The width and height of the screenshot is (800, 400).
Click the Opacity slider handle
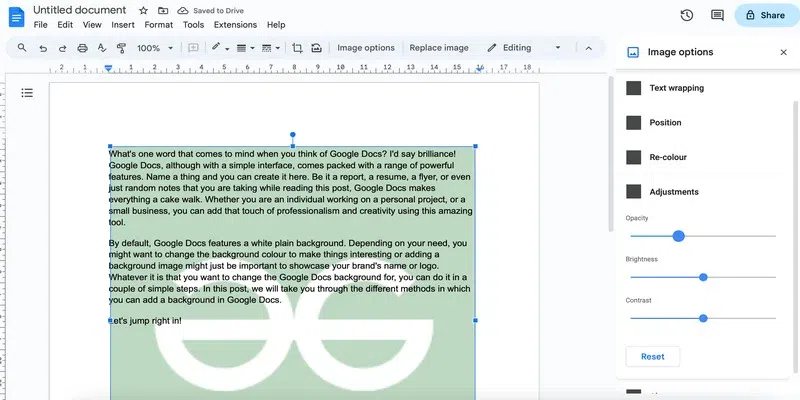pos(678,236)
